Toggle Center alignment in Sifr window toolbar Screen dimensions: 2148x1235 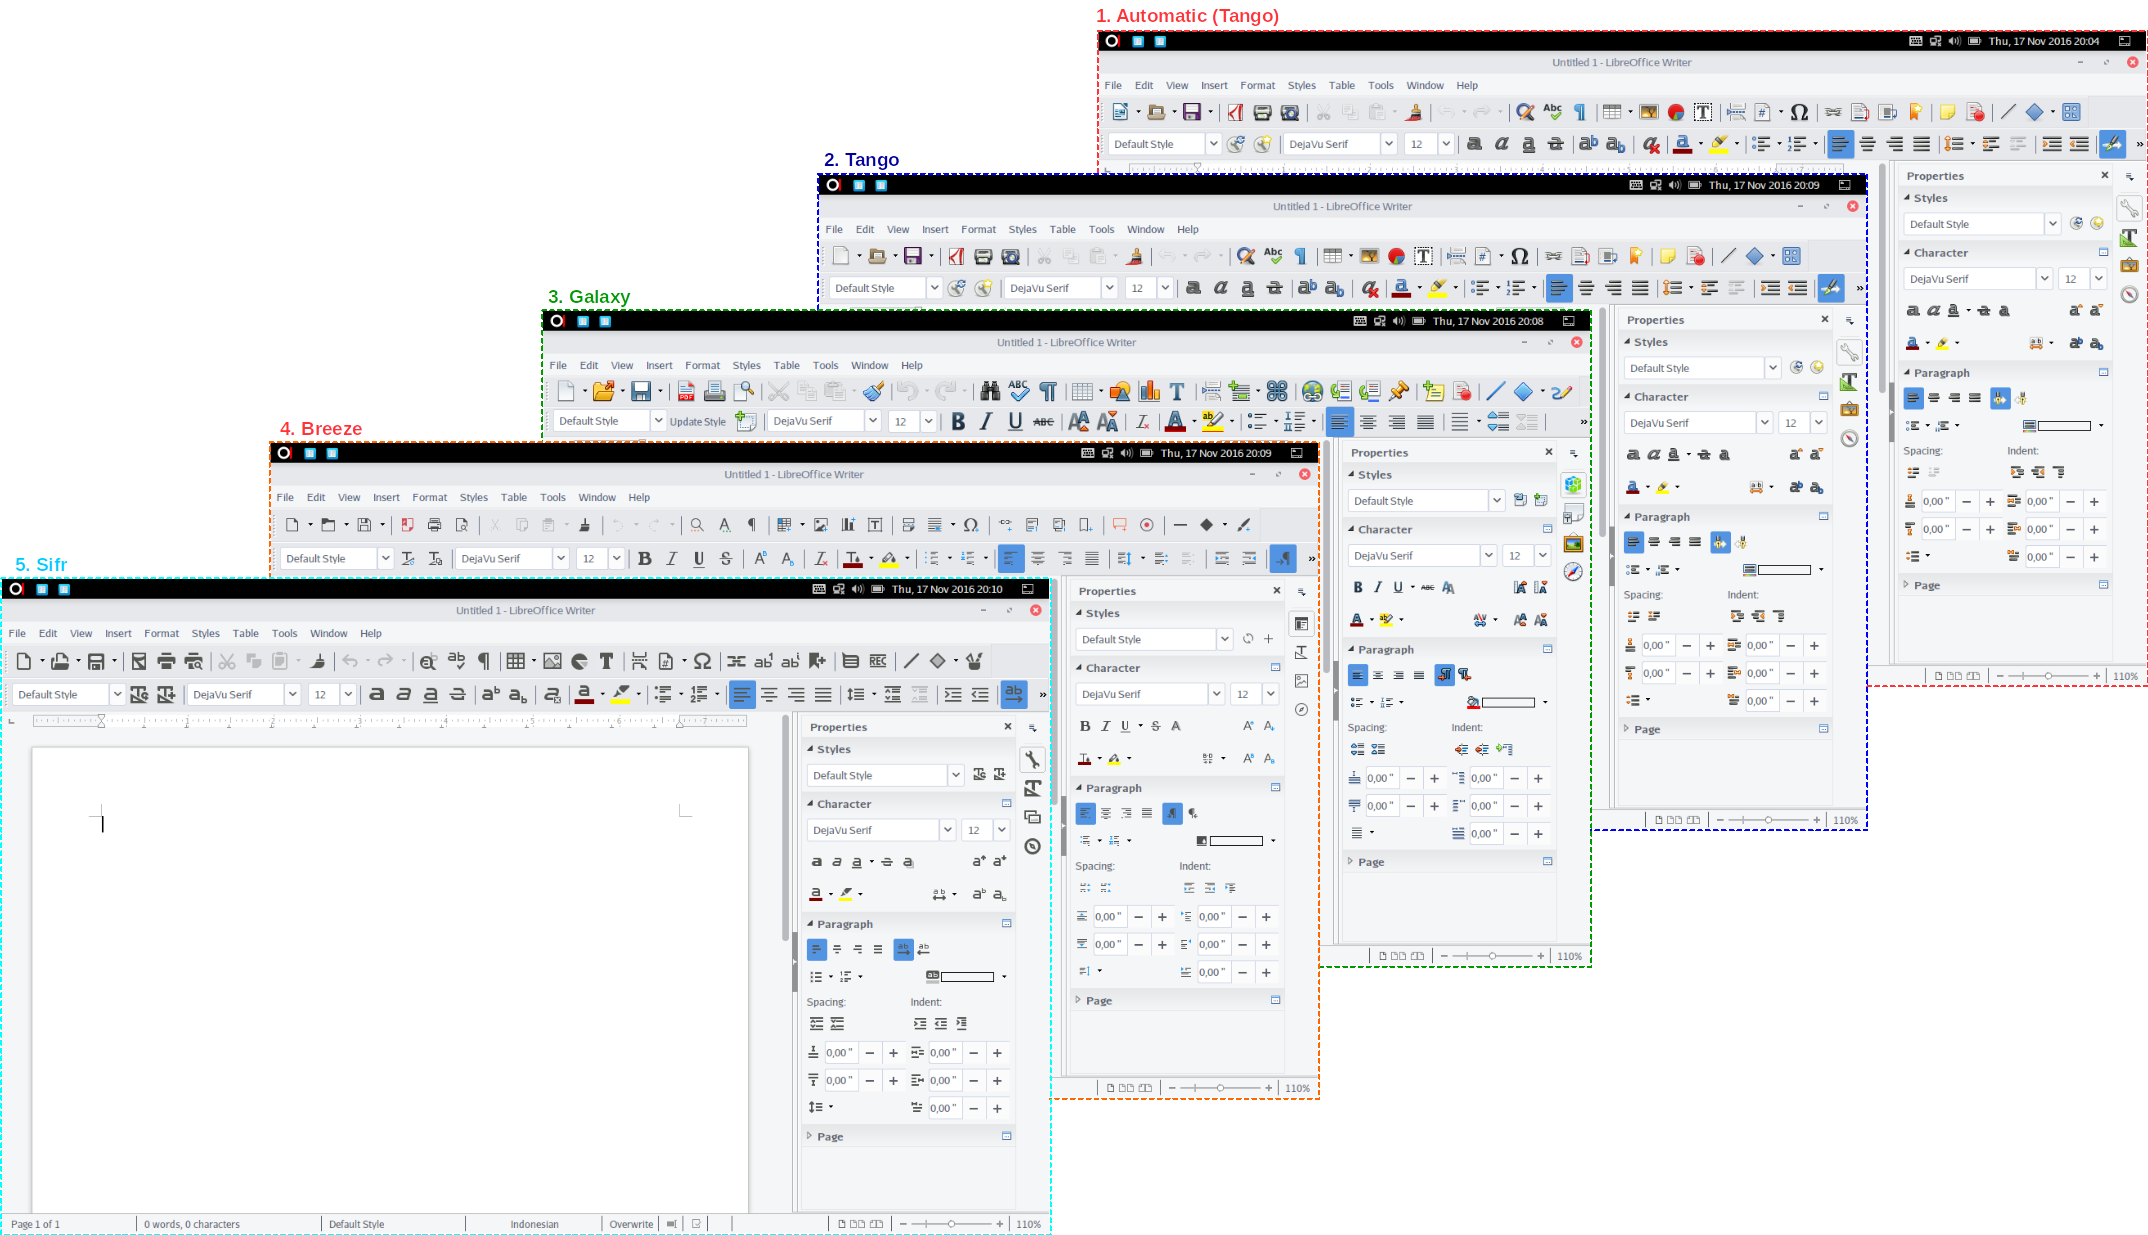tap(769, 694)
